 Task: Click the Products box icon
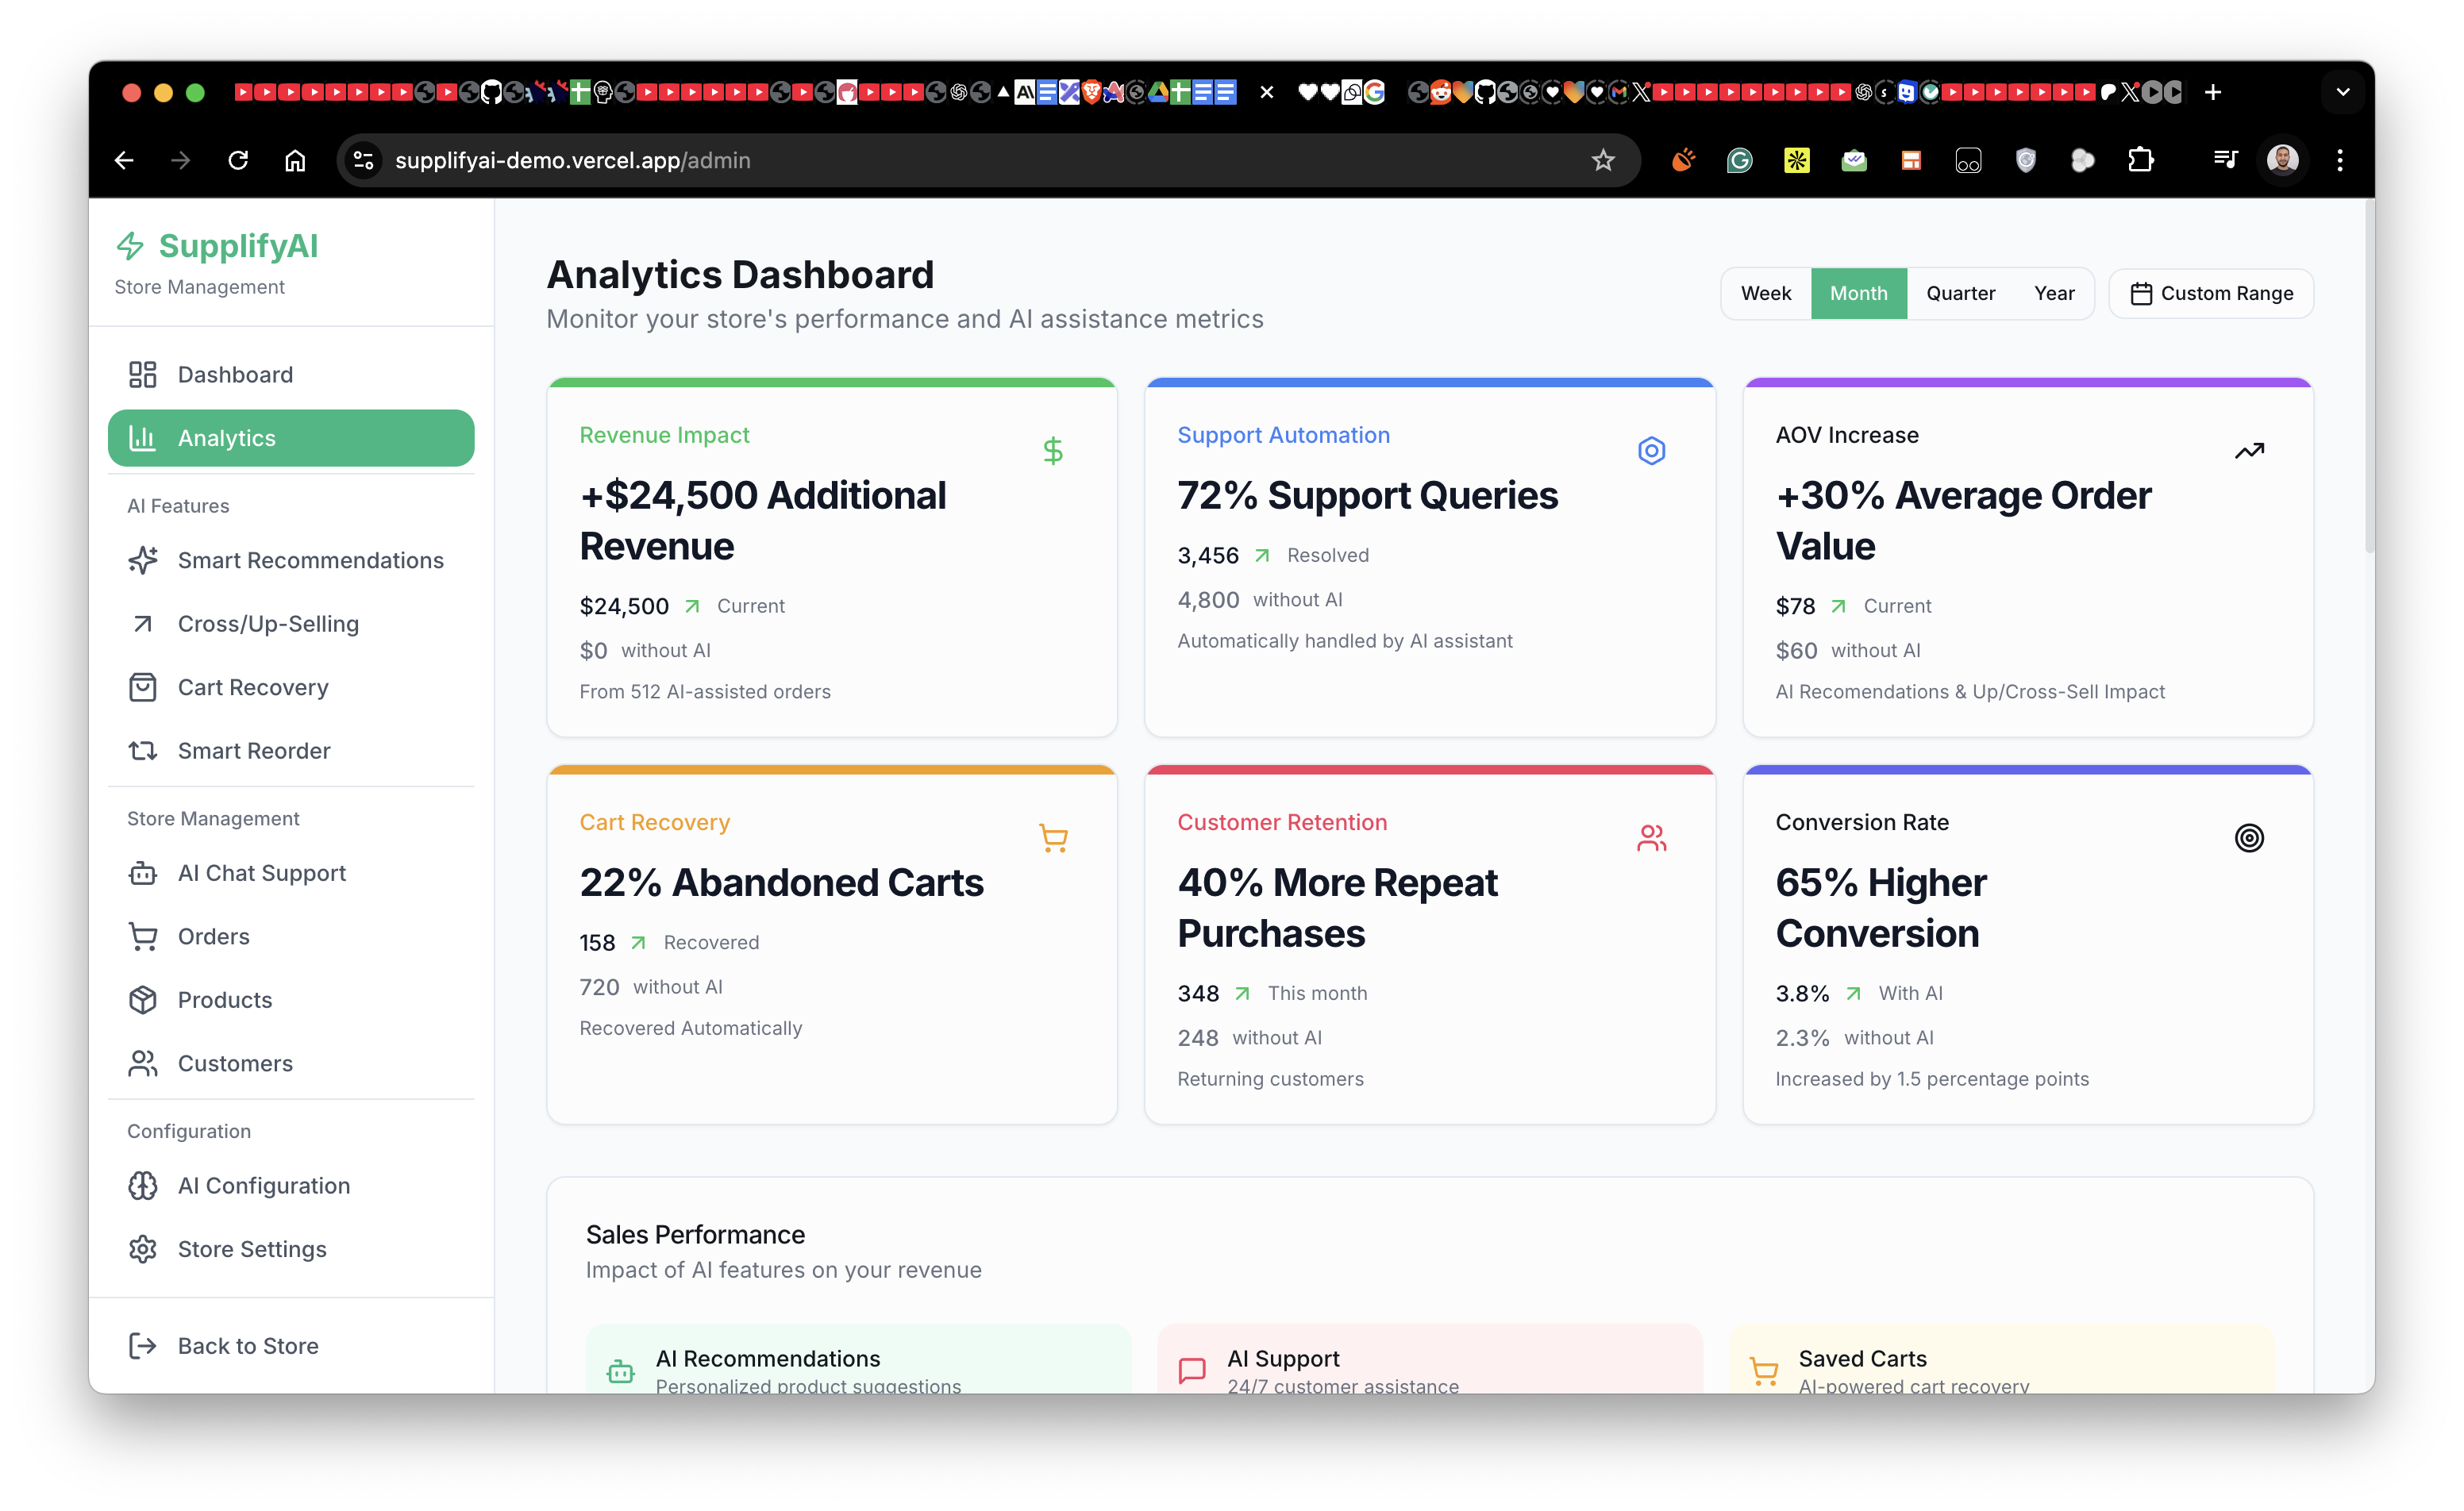[143, 999]
